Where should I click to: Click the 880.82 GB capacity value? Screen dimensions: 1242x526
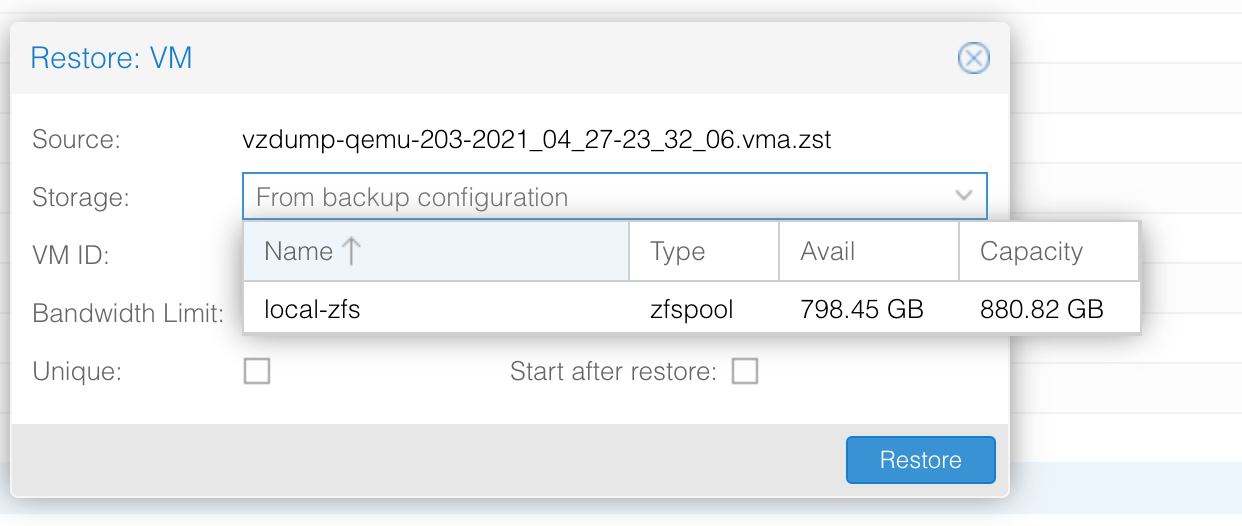pos(1041,309)
